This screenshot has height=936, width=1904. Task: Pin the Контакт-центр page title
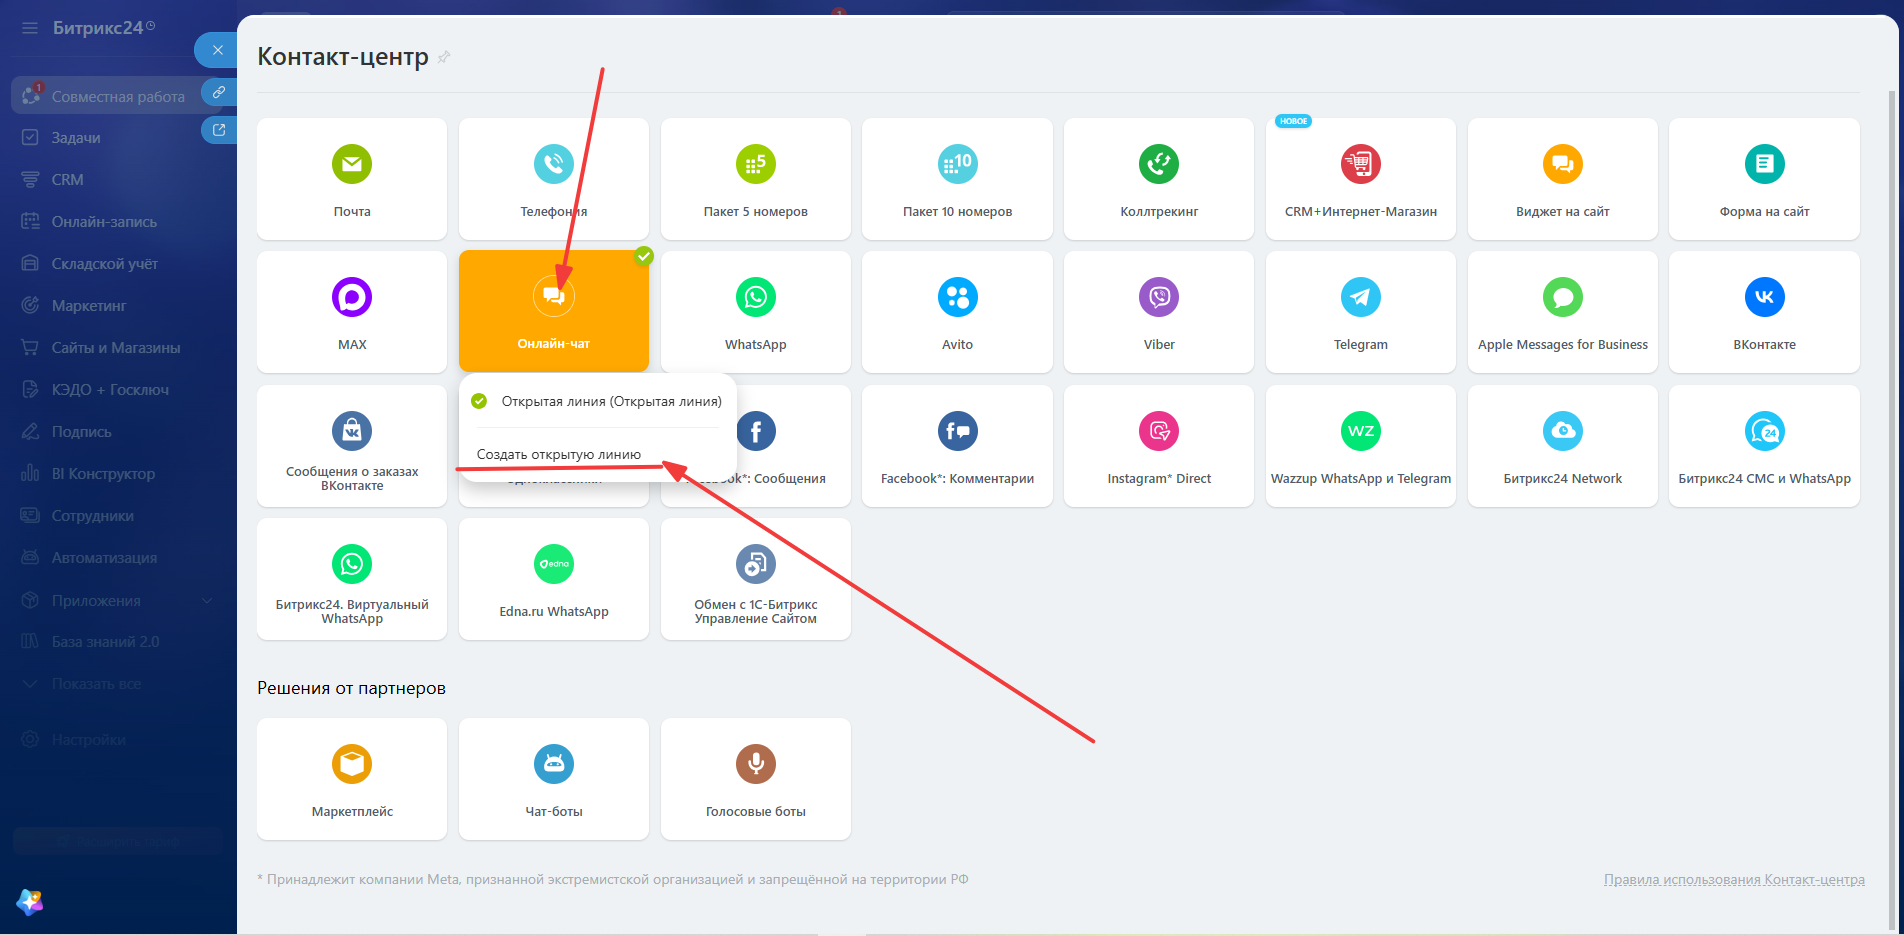pyautogui.click(x=444, y=57)
